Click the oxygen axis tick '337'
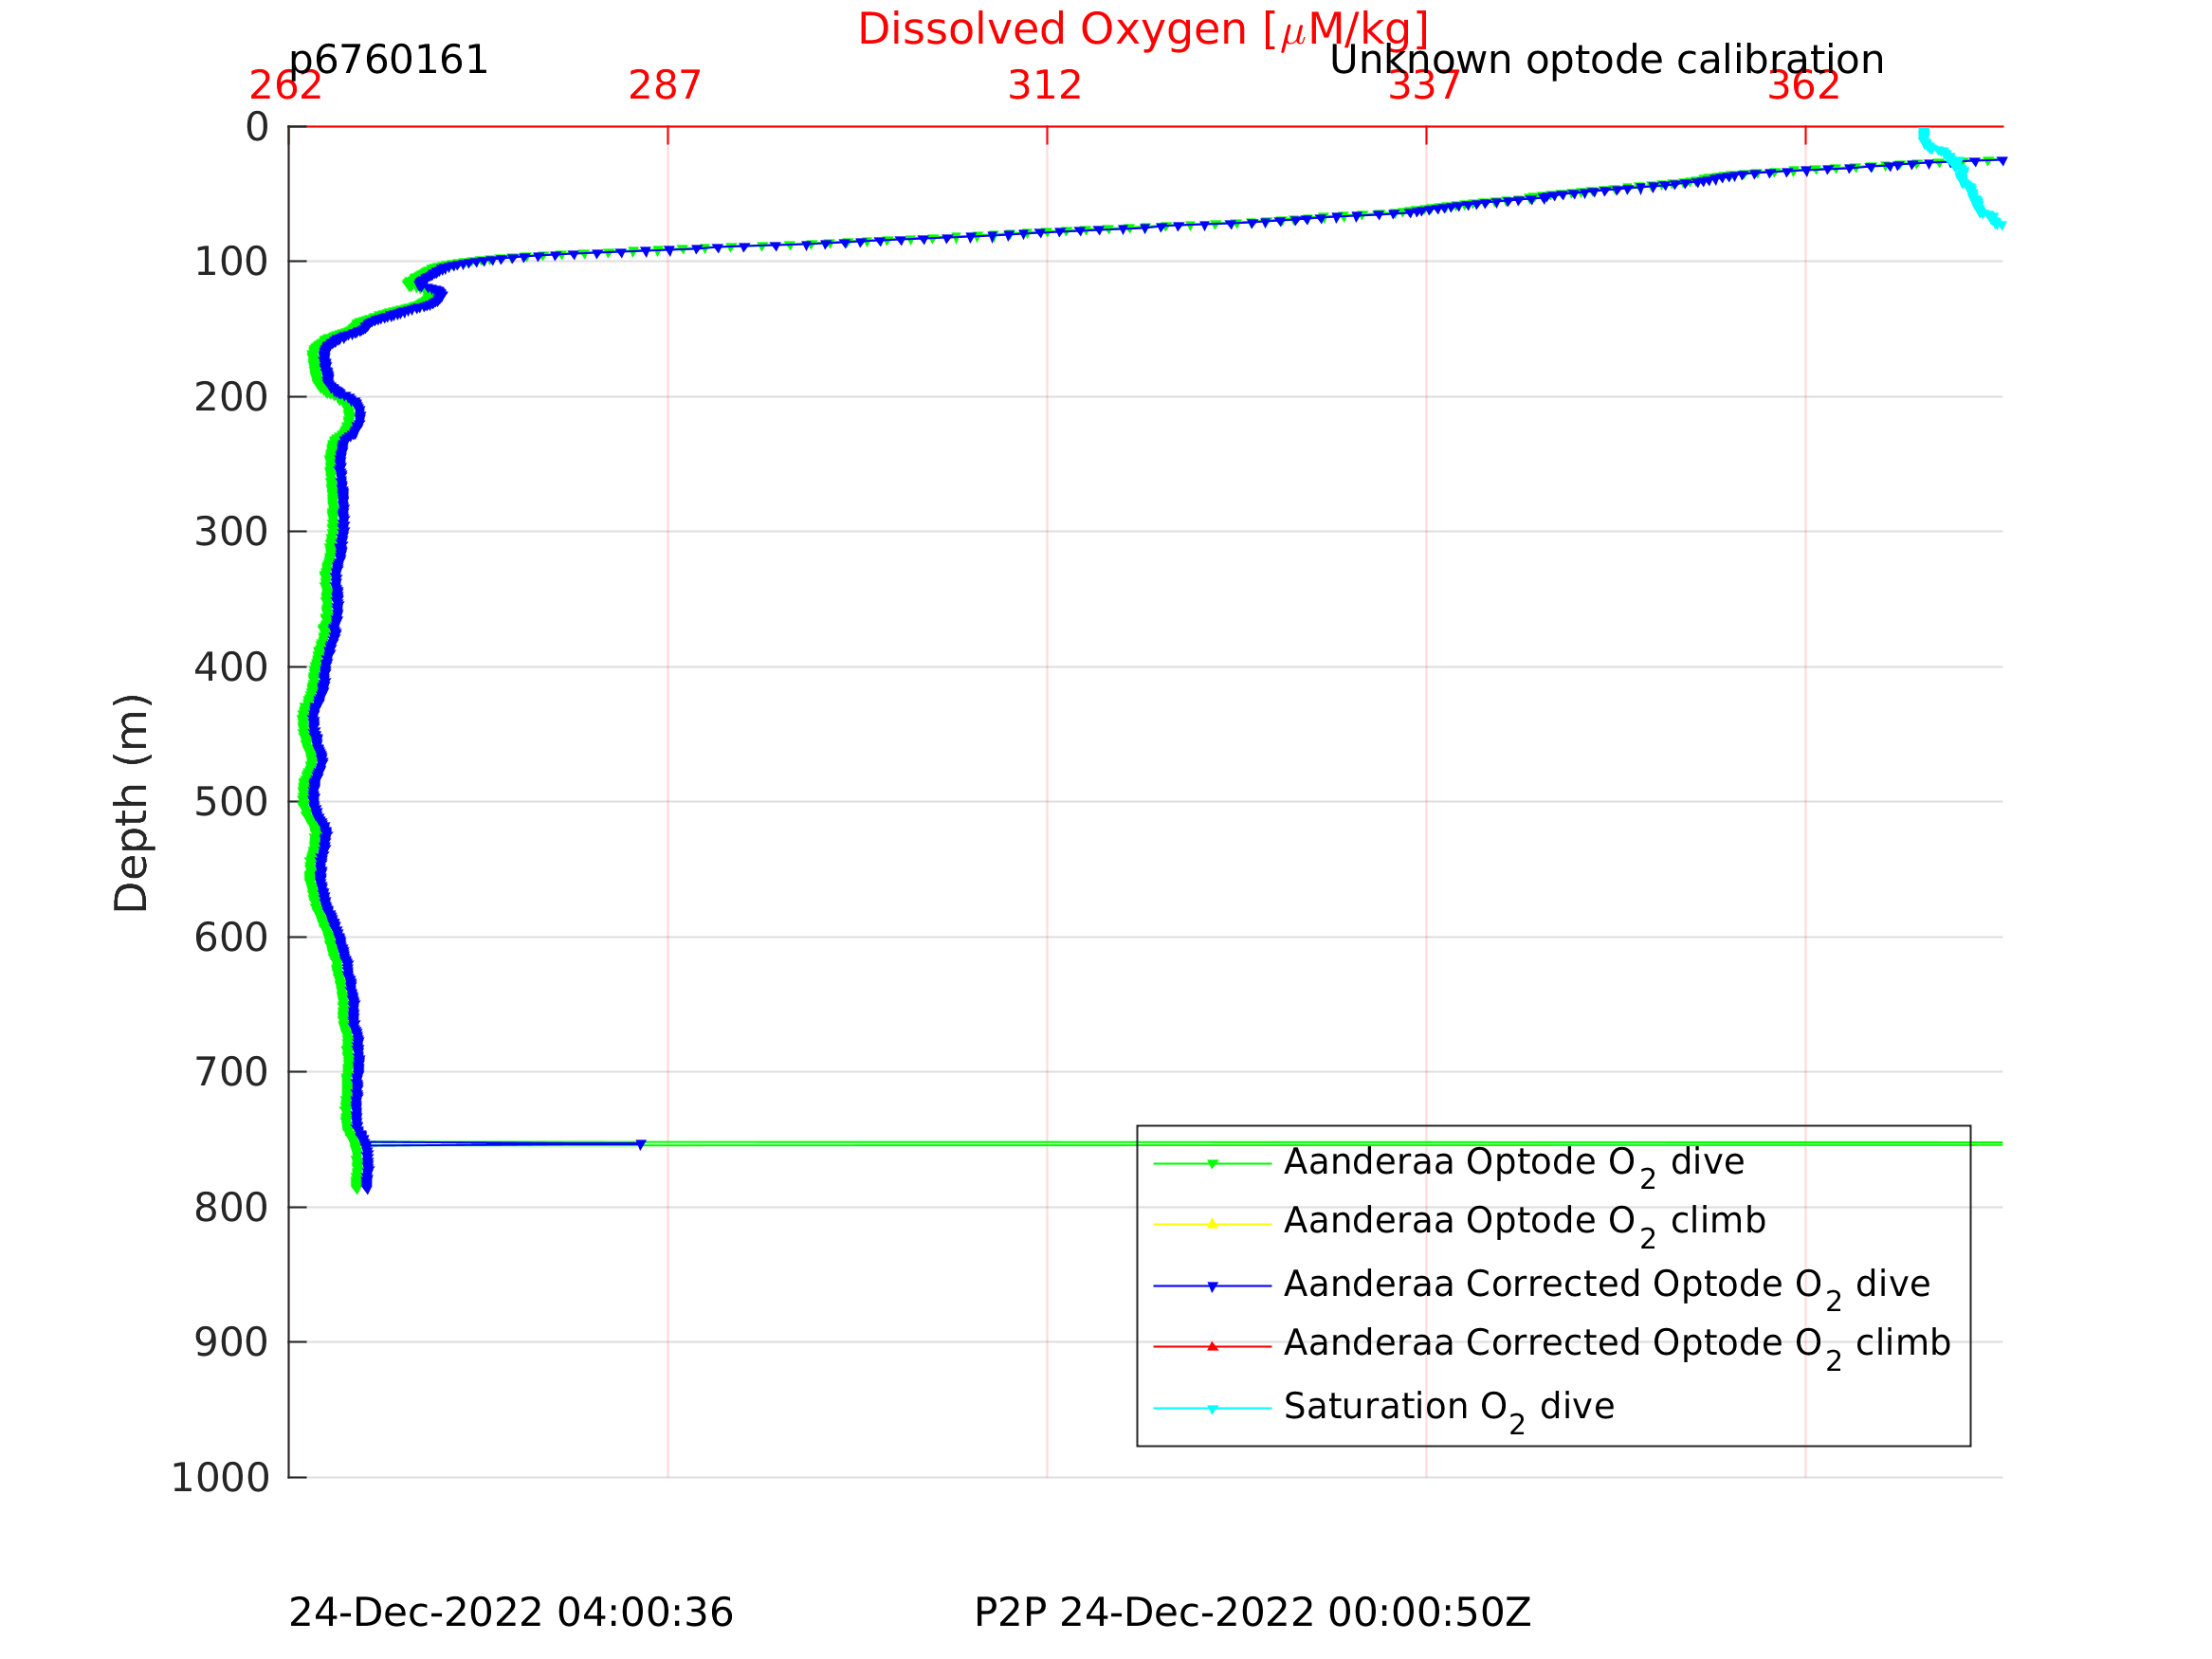 [1424, 86]
